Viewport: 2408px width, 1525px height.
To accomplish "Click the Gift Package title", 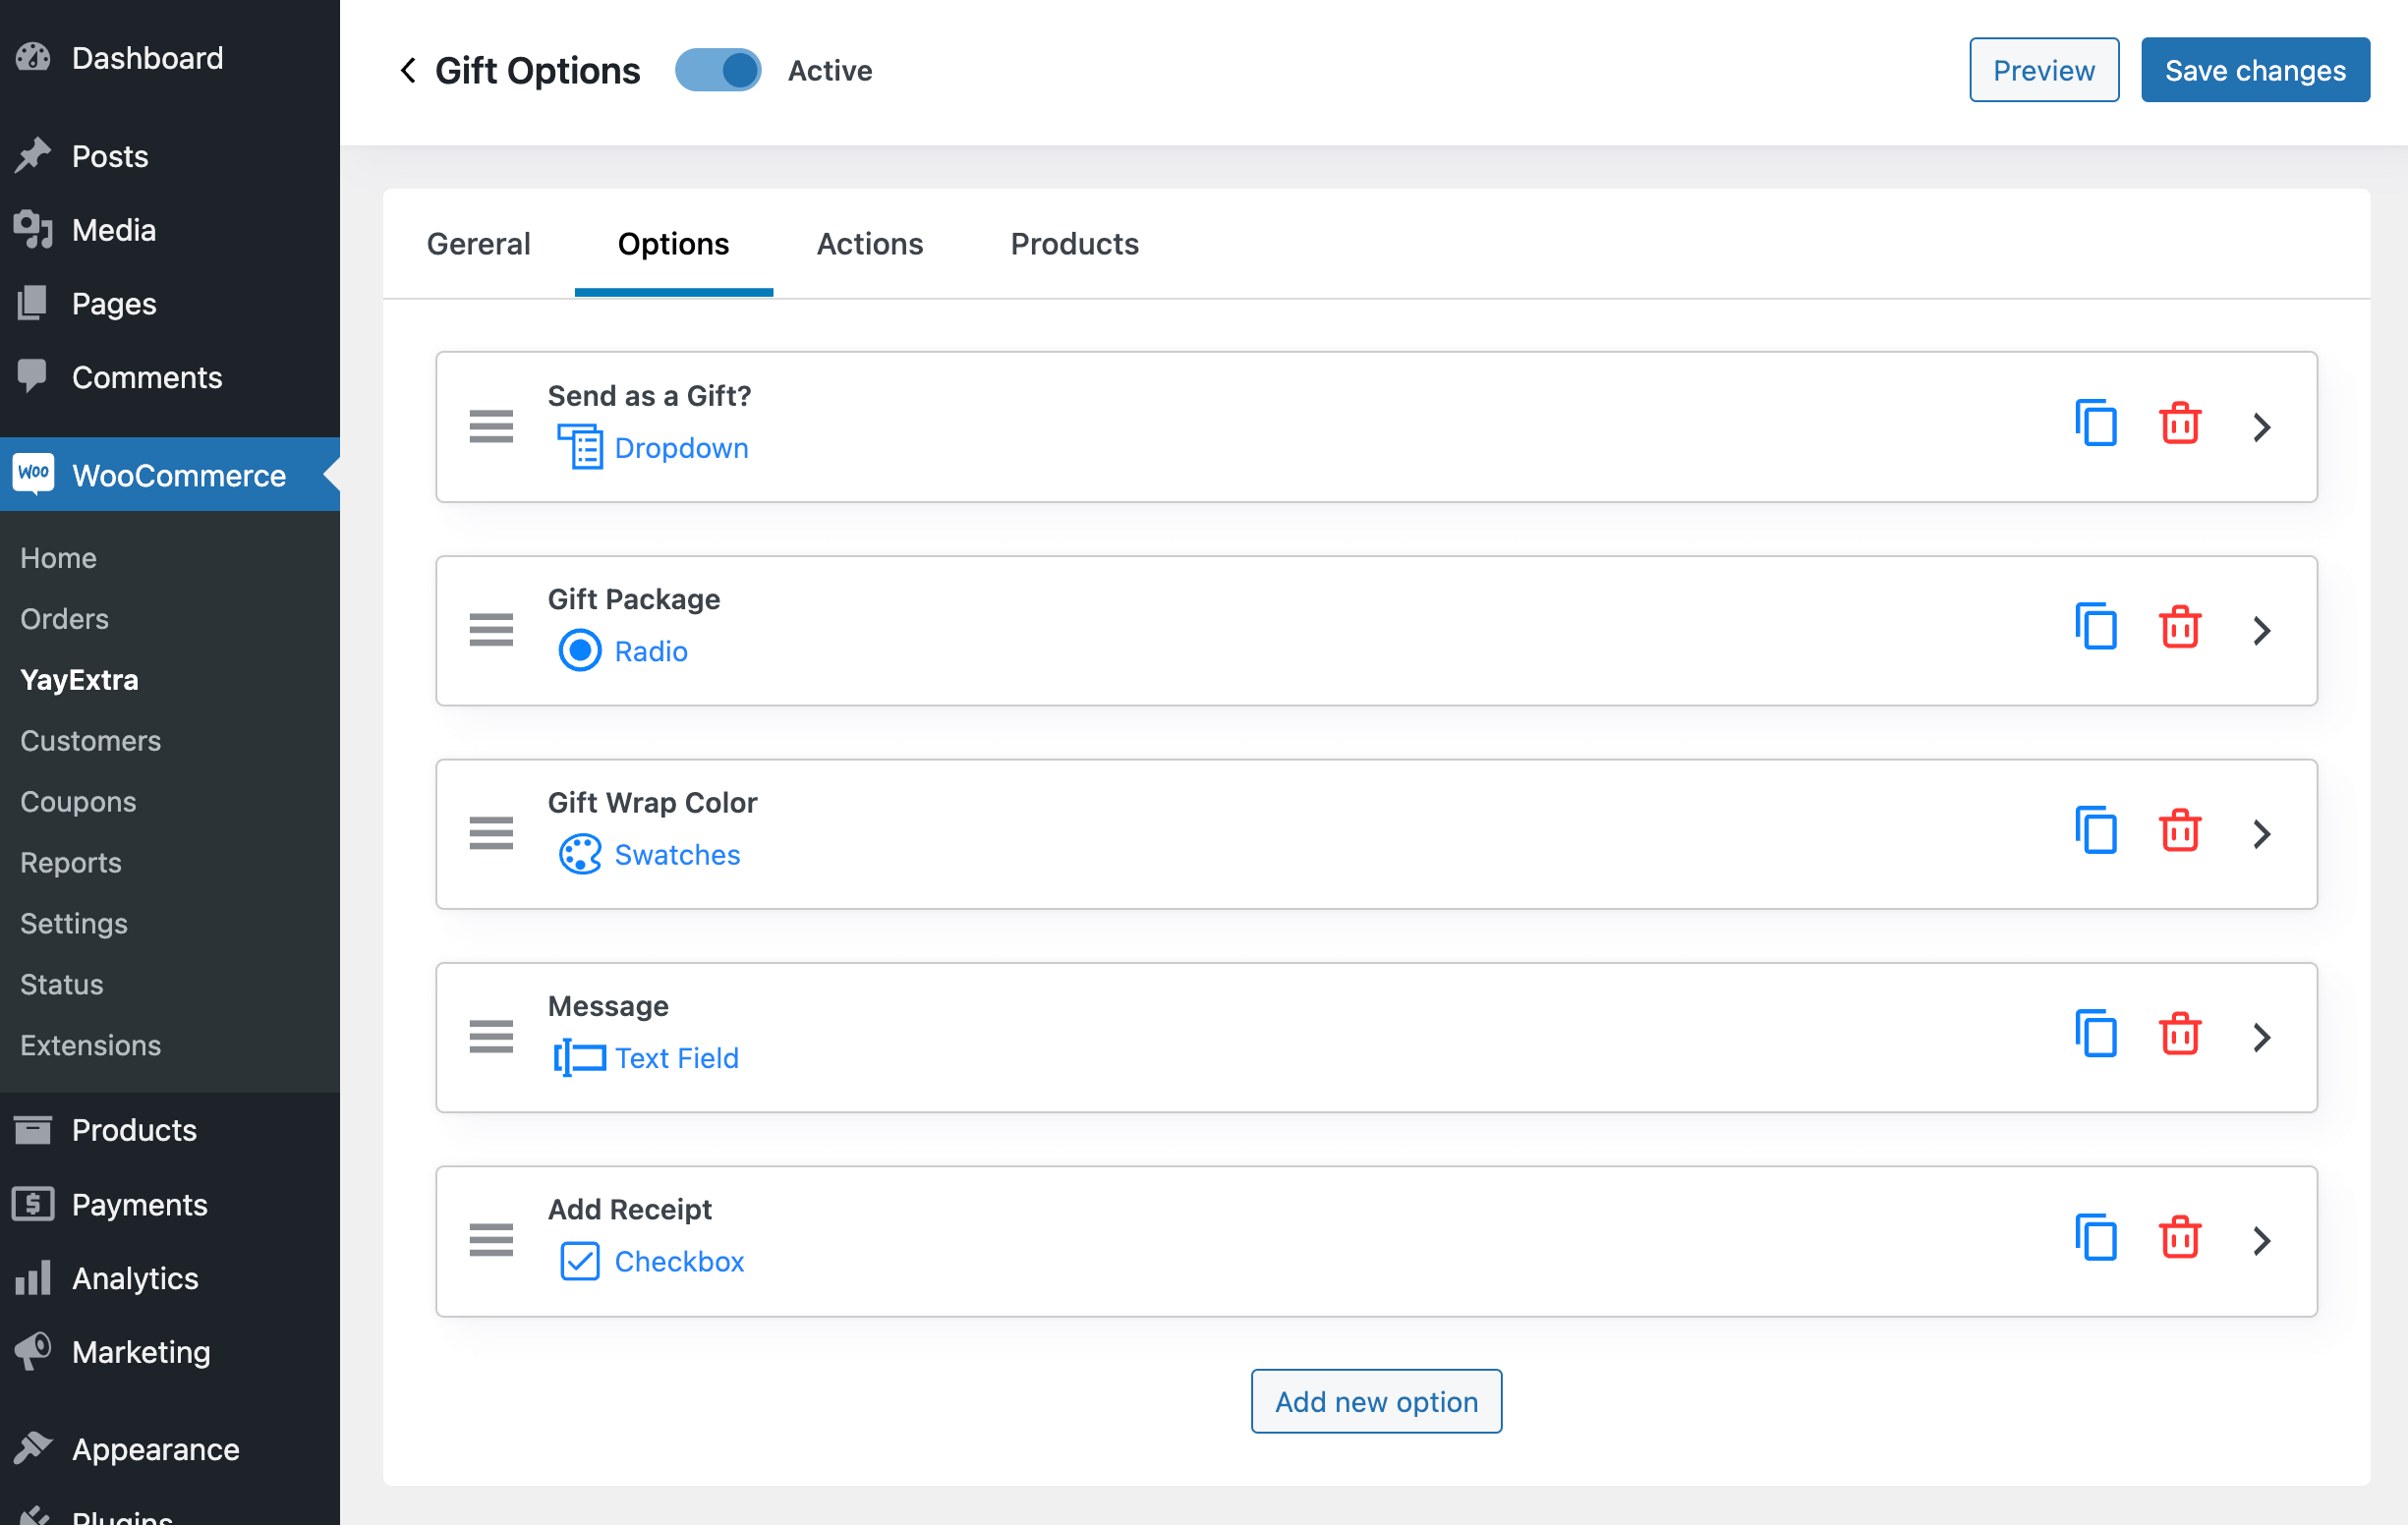I will tap(634, 599).
